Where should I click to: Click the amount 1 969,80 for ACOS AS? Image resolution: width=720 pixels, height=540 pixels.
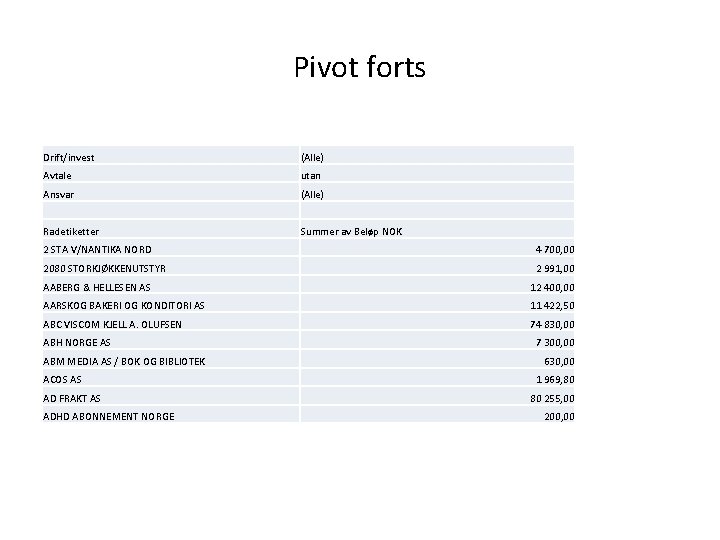pos(553,379)
